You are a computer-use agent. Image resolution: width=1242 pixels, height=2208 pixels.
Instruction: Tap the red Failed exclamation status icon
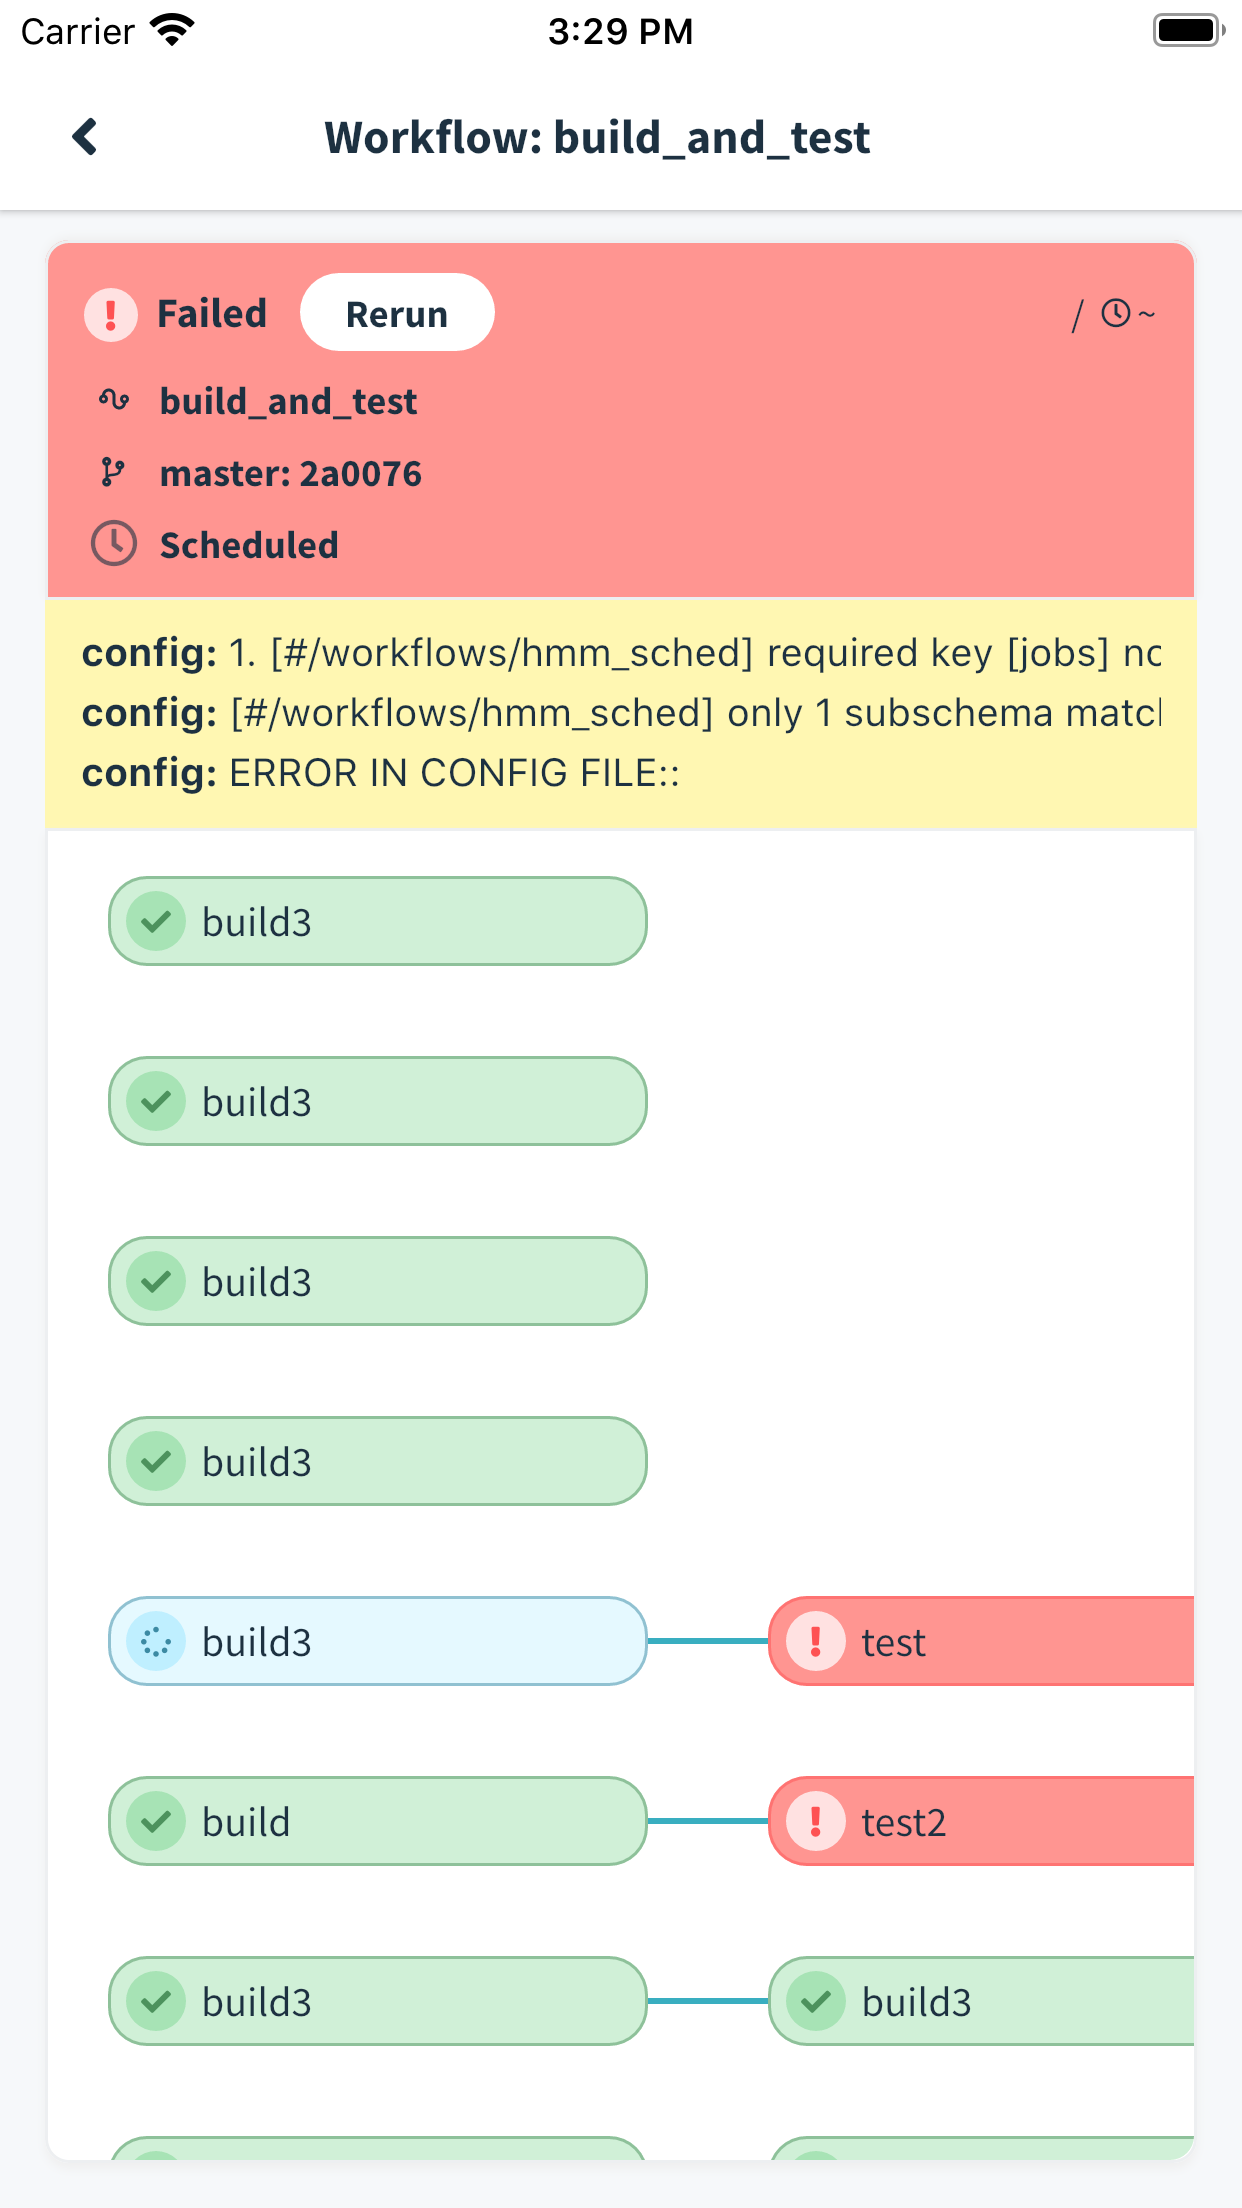pos(109,313)
